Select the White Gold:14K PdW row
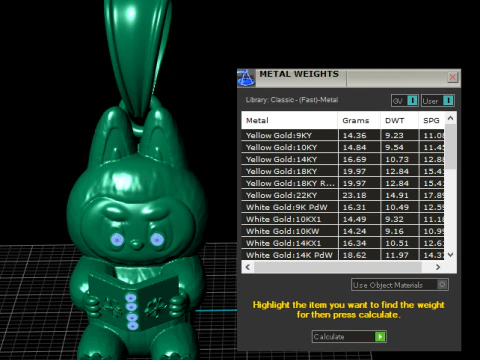 click(343, 255)
